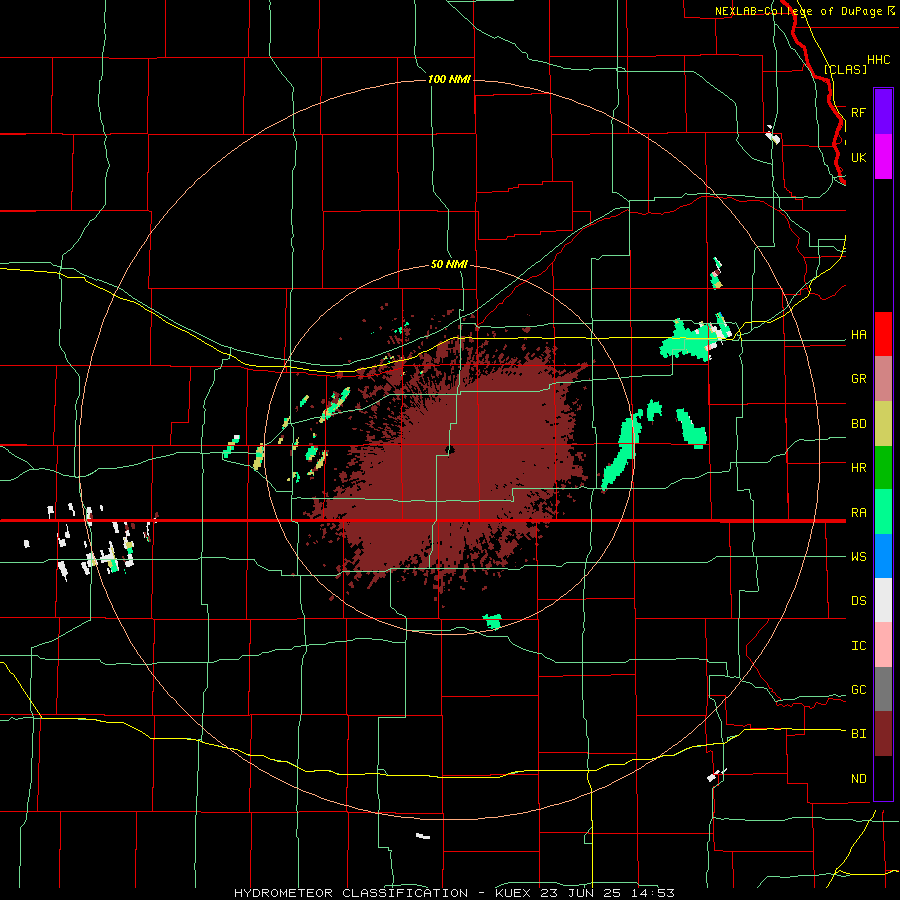Click the UK legend label
The height and width of the screenshot is (900, 900).
coord(858,157)
